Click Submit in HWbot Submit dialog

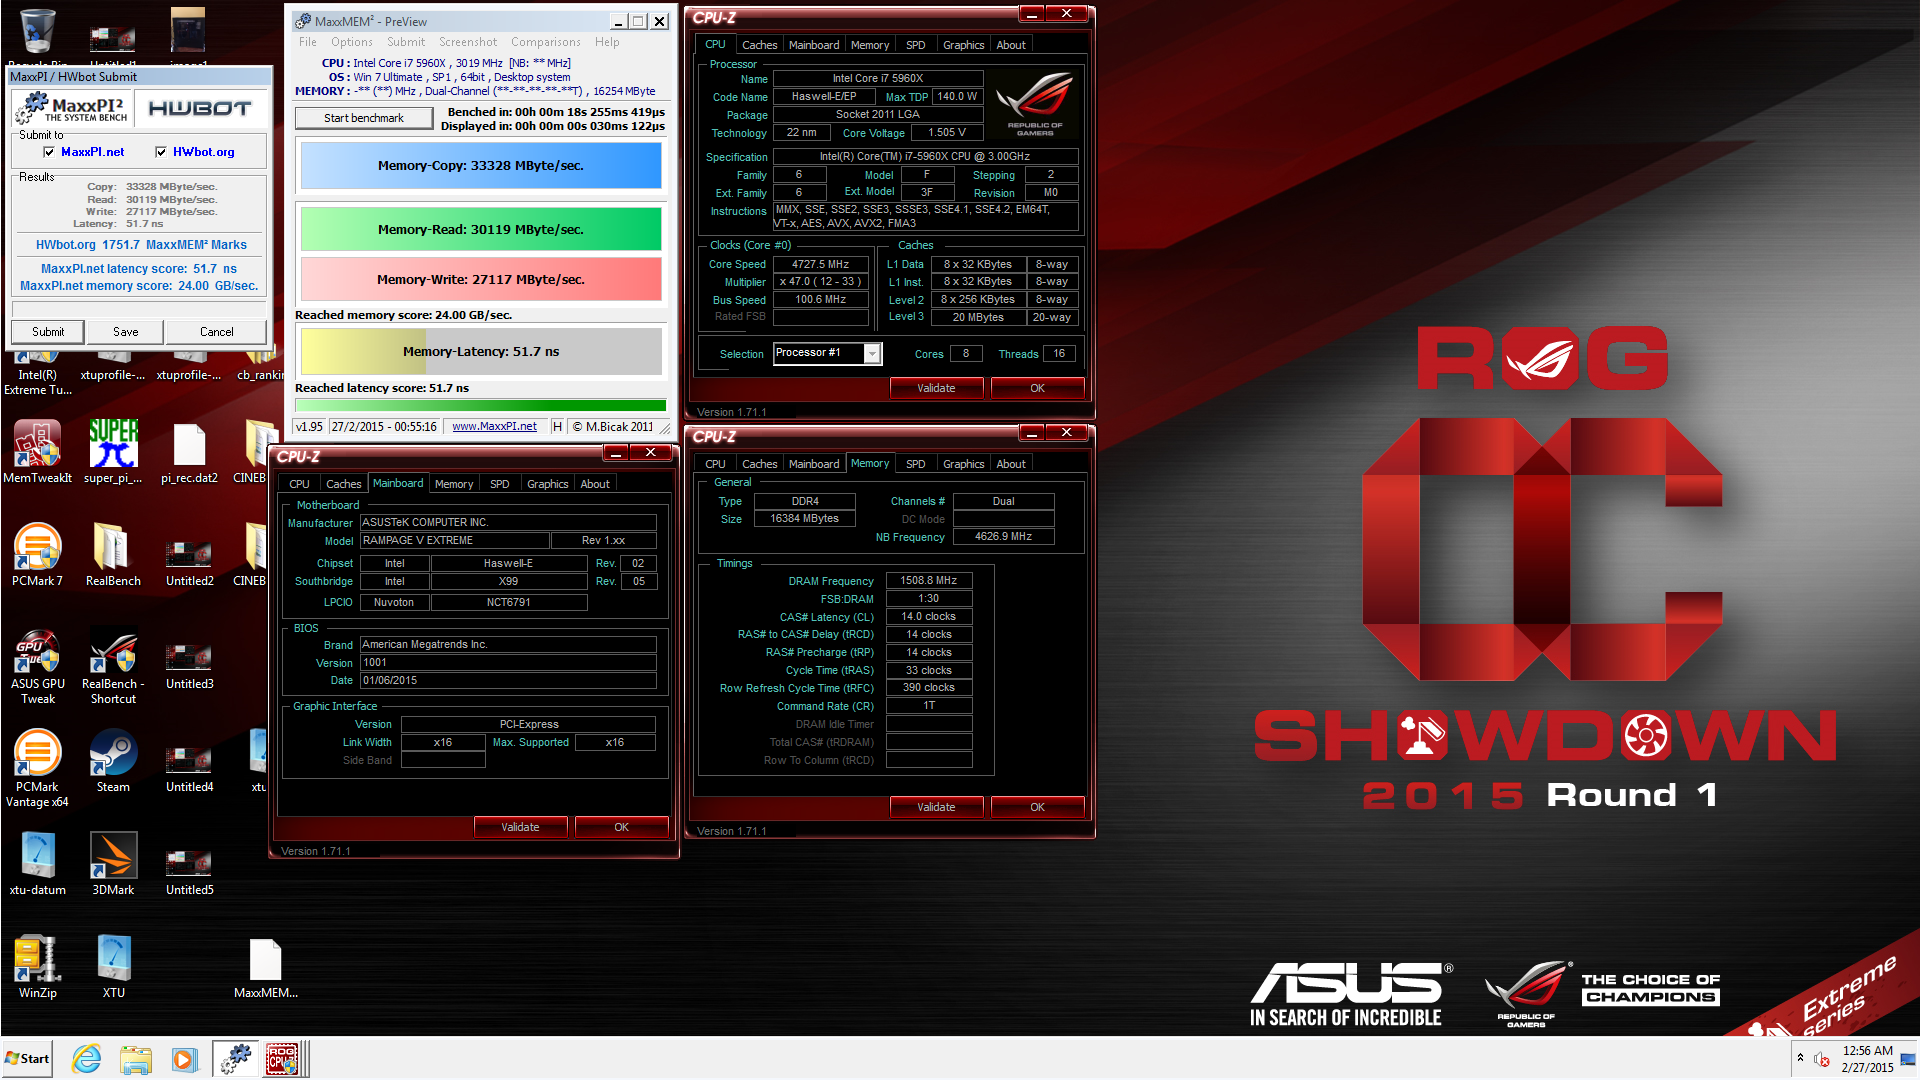(48, 332)
